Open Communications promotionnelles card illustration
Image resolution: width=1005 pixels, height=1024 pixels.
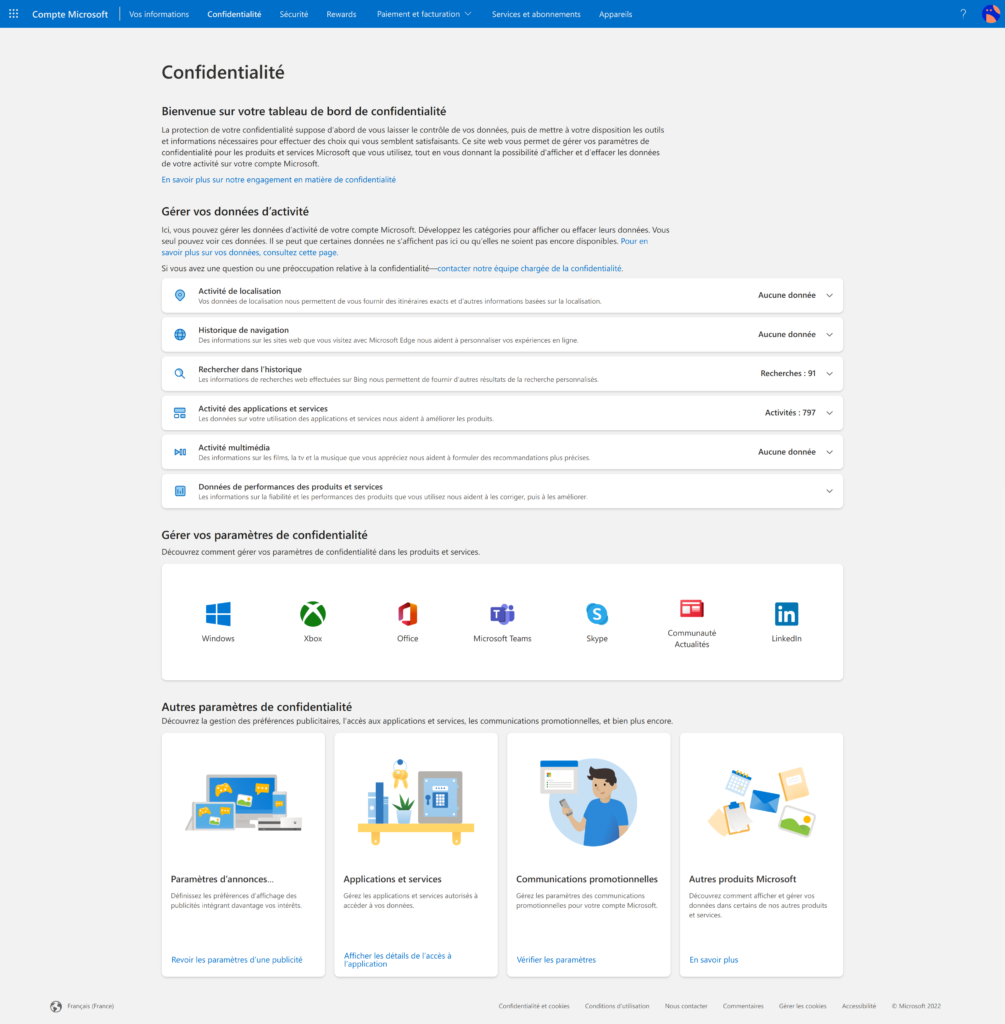[x=588, y=803]
